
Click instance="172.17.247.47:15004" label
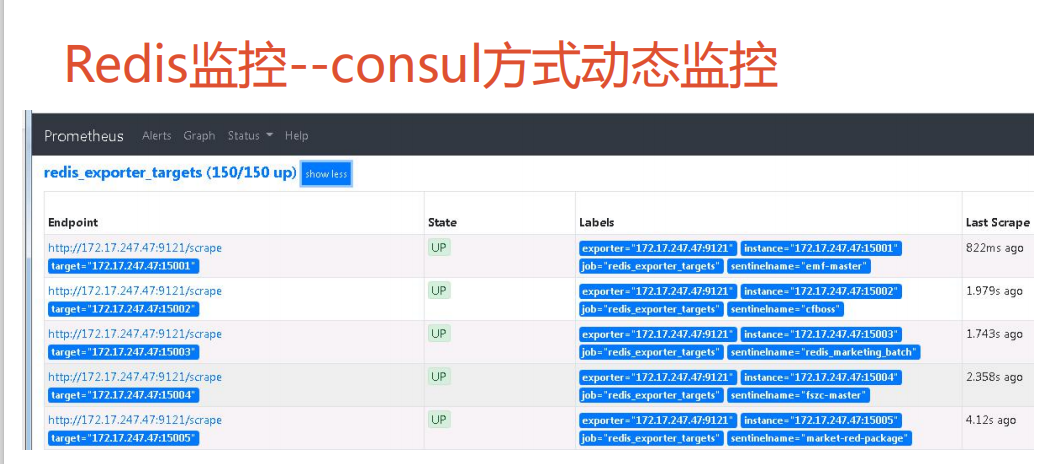click(821, 377)
